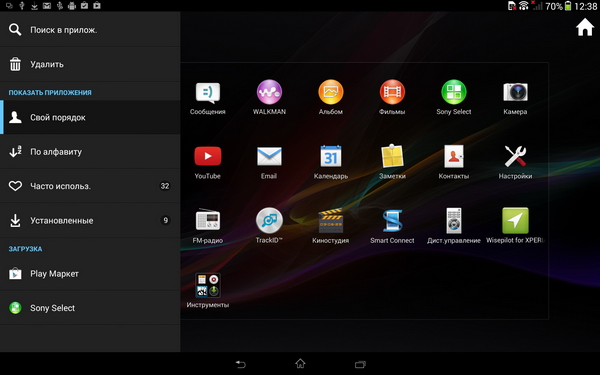Image resolution: width=600 pixels, height=375 pixels.
Task: Tap the Поиск в прилож. search field
Action: point(90,30)
